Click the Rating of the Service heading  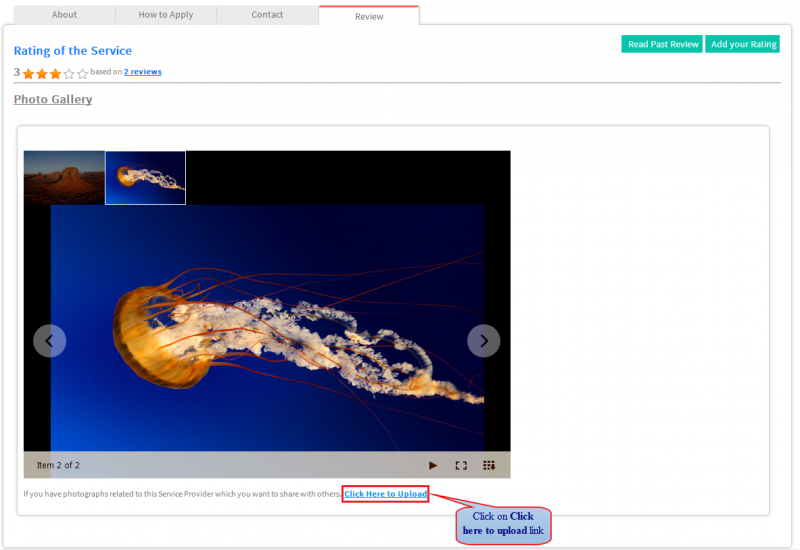point(73,51)
